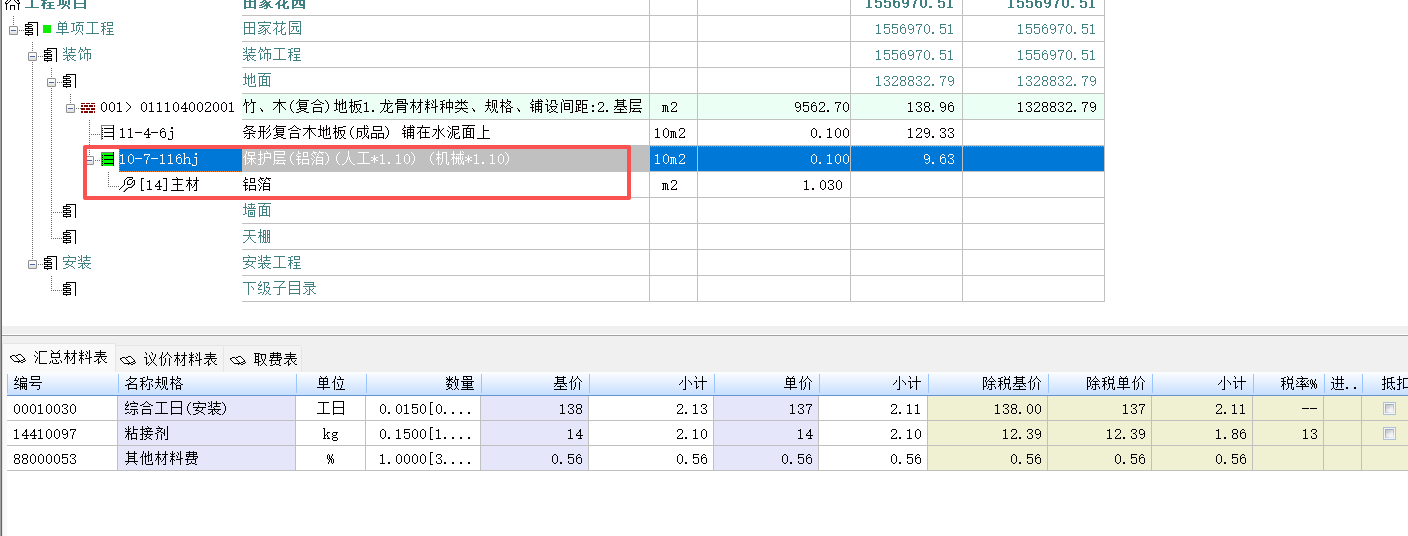Click the node icon in the 墙面 row

click(69, 211)
